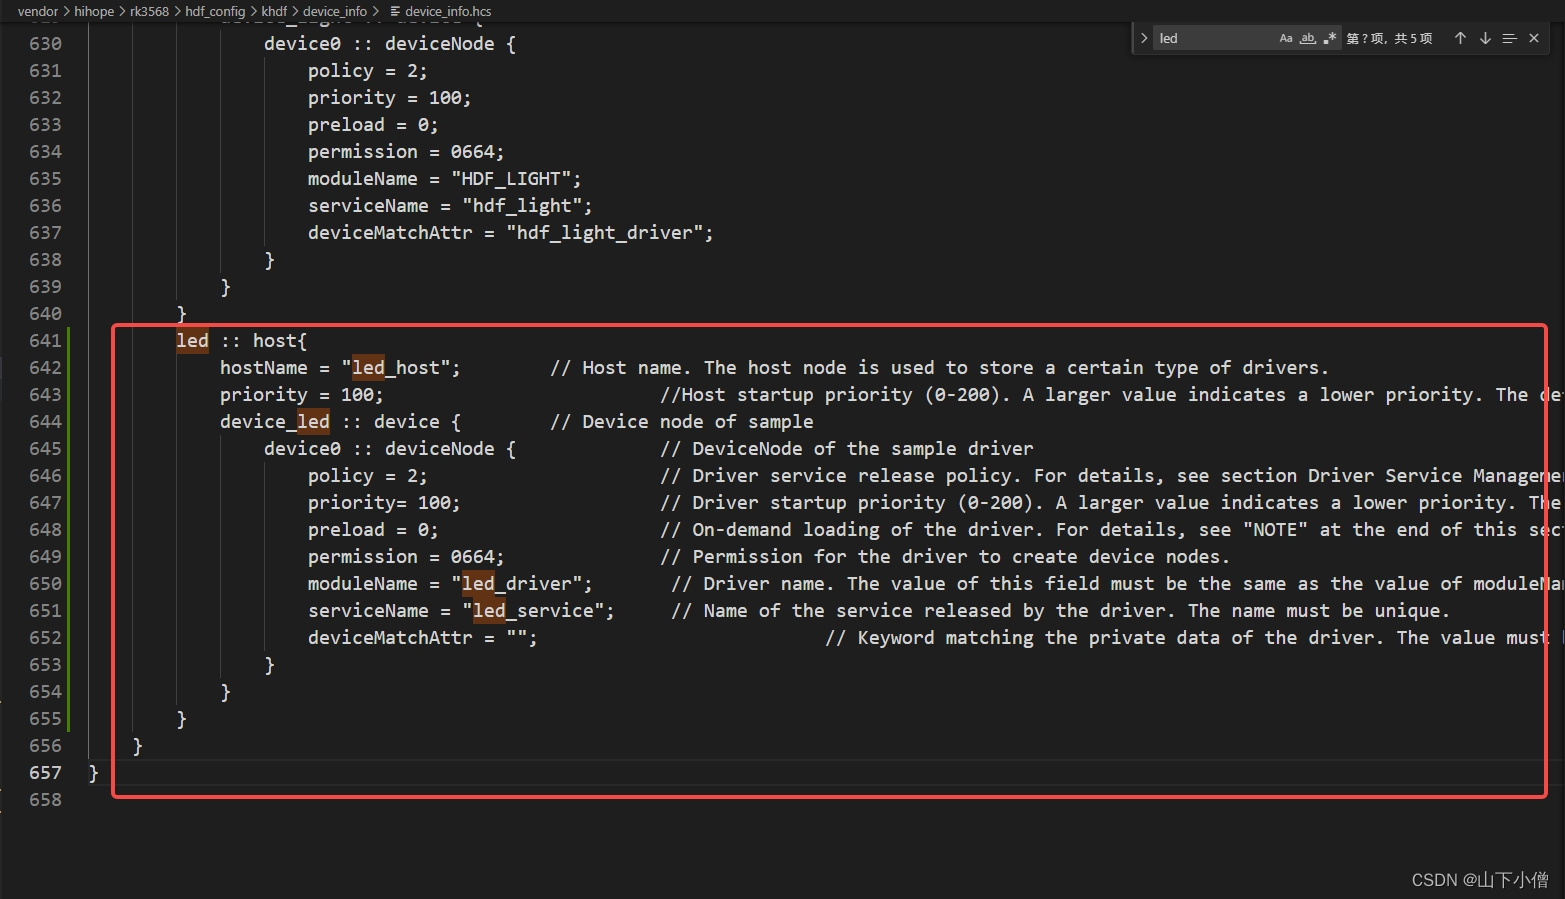Image resolution: width=1565 pixels, height=899 pixels.
Task: Toggle Find in Selection mode
Action: (1509, 37)
